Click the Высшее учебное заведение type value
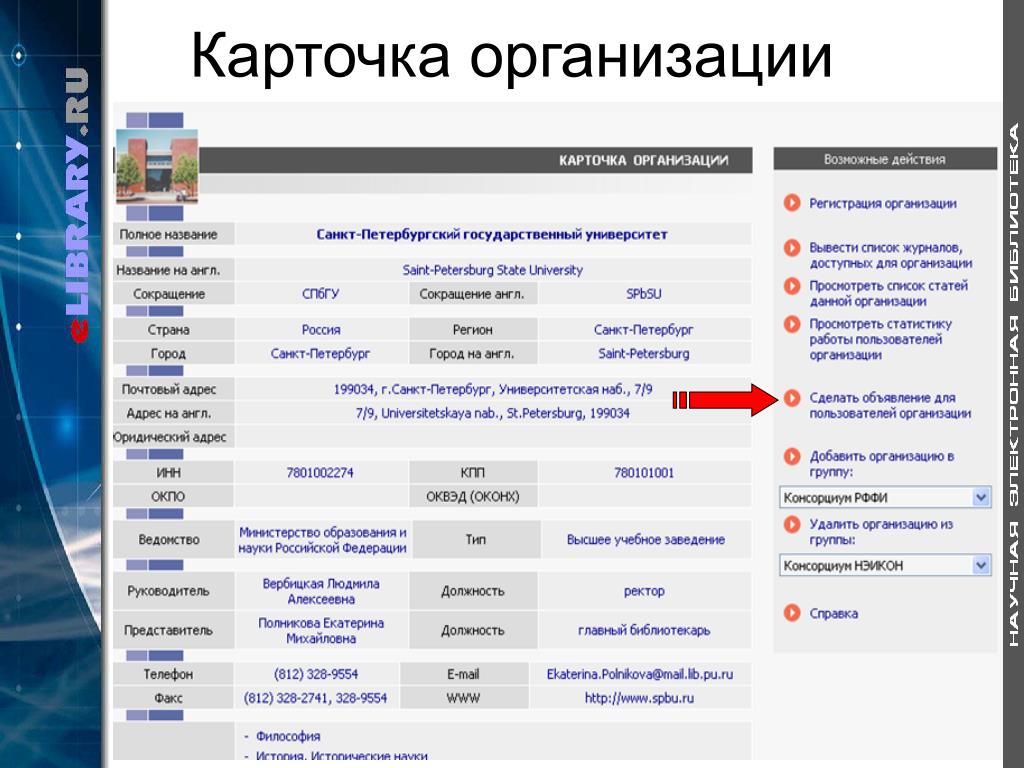Image resolution: width=1024 pixels, height=768 pixels. [x=645, y=540]
